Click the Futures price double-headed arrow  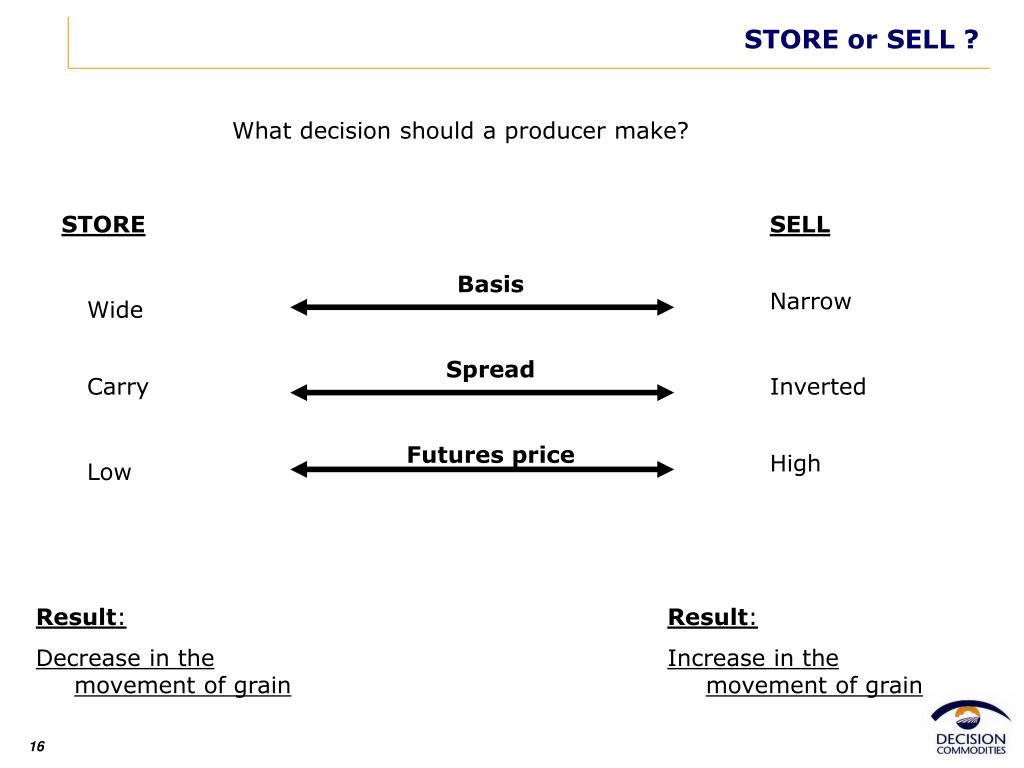pyautogui.click(x=482, y=469)
